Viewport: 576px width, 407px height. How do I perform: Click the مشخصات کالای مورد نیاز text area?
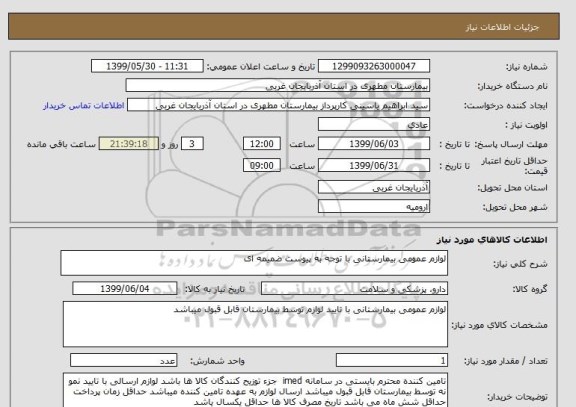point(255,324)
